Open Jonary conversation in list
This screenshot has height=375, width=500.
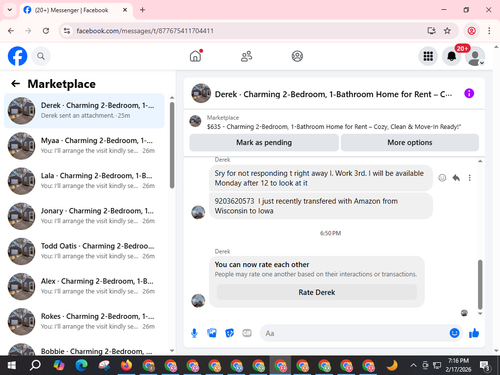(84, 216)
